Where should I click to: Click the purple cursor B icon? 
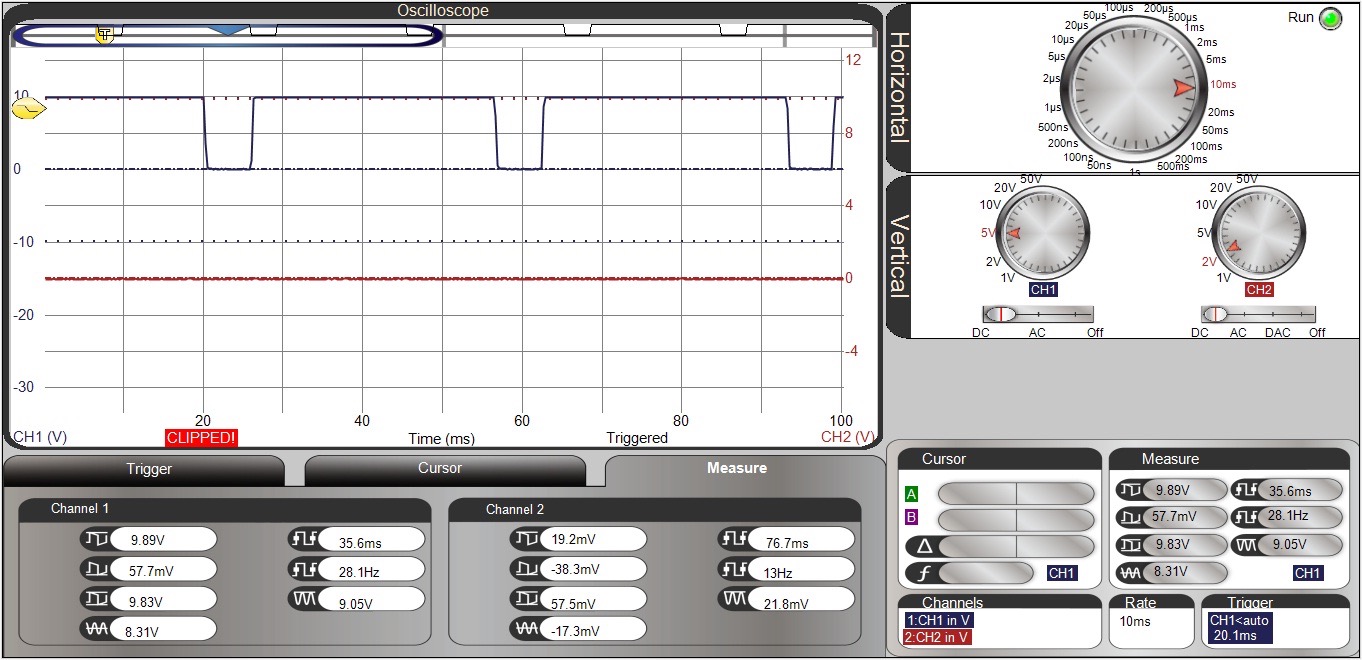[x=911, y=518]
